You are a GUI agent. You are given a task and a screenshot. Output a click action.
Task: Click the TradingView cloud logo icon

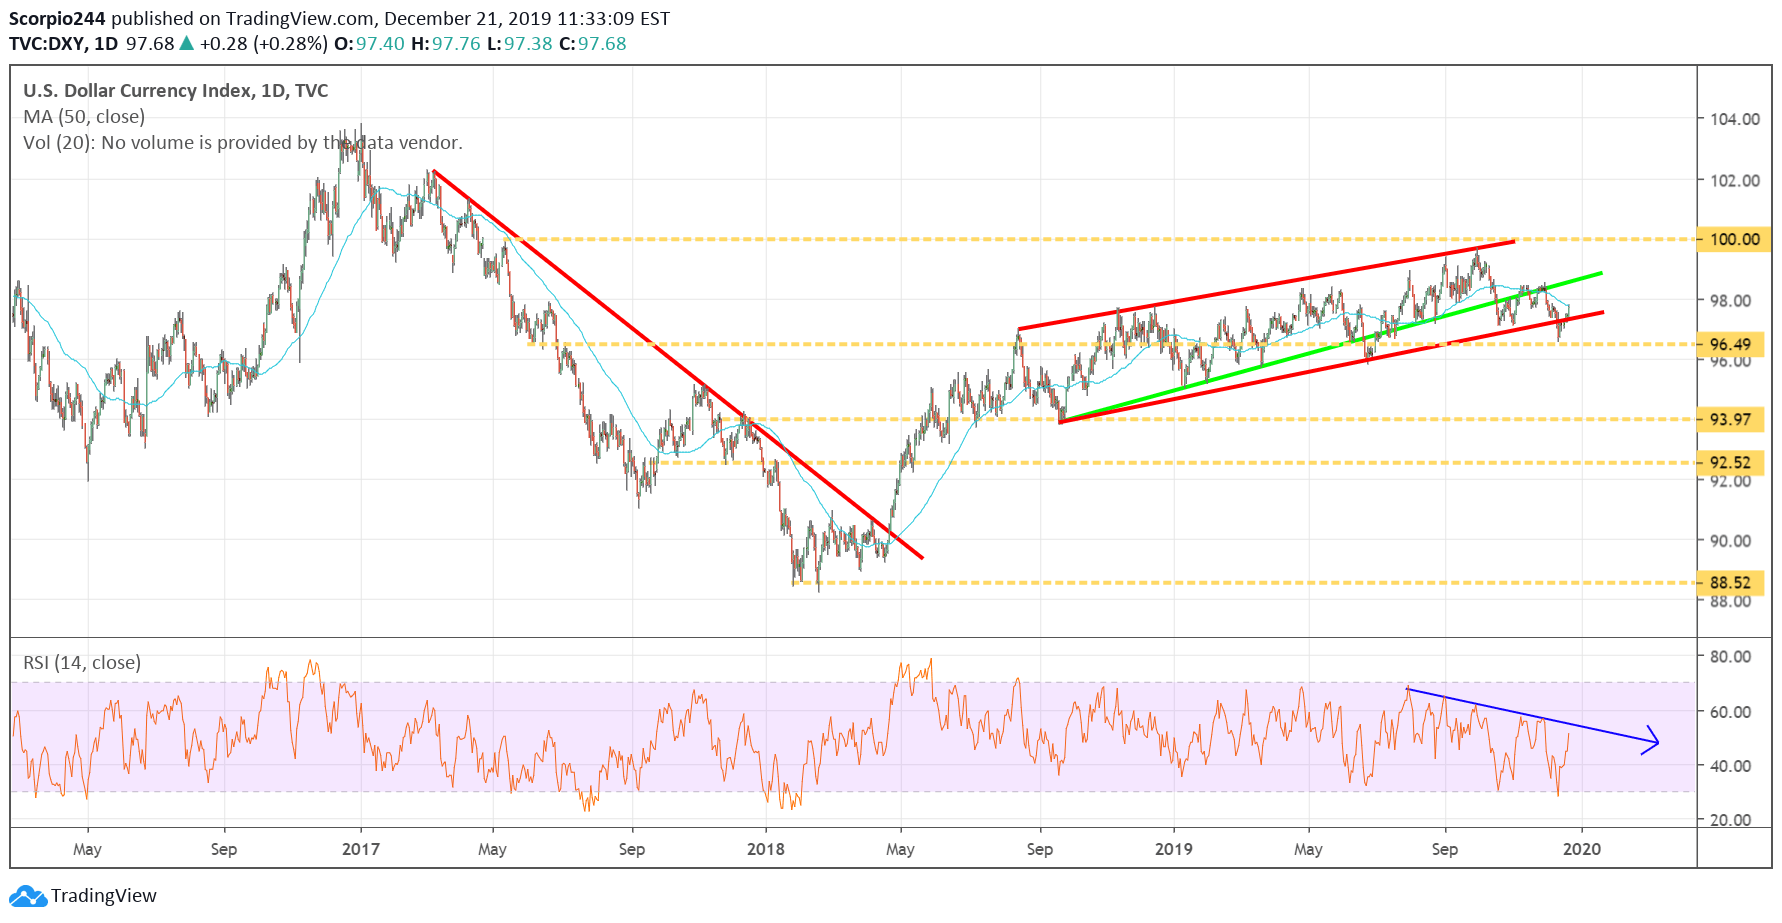coord(28,896)
